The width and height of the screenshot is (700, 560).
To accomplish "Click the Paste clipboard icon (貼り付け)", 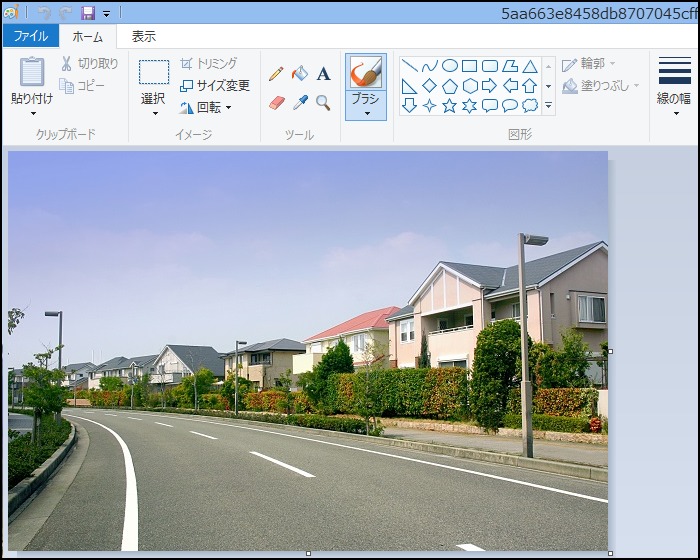I will tap(32, 71).
